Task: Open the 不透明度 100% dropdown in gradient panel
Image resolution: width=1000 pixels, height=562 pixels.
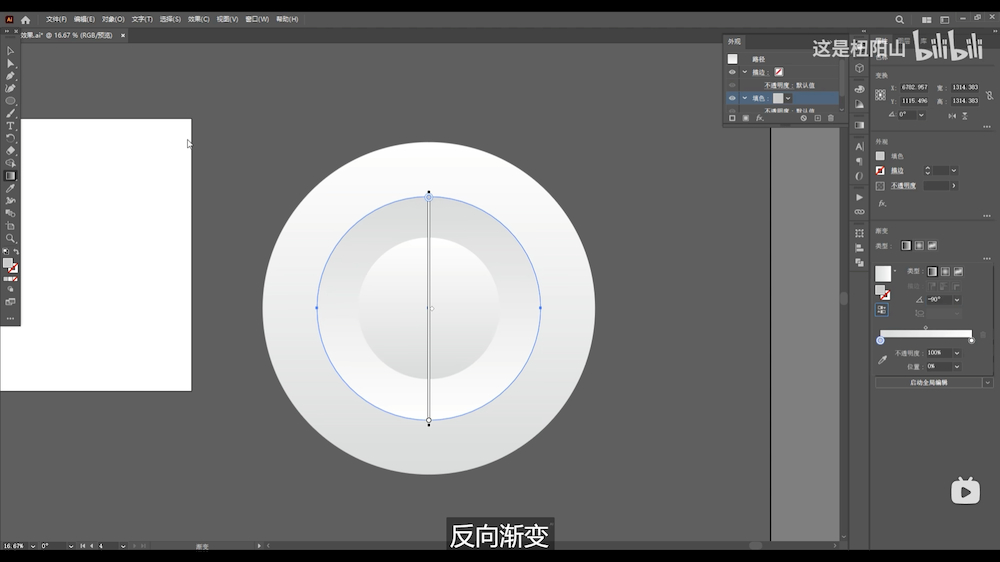Action: (x=957, y=353)
